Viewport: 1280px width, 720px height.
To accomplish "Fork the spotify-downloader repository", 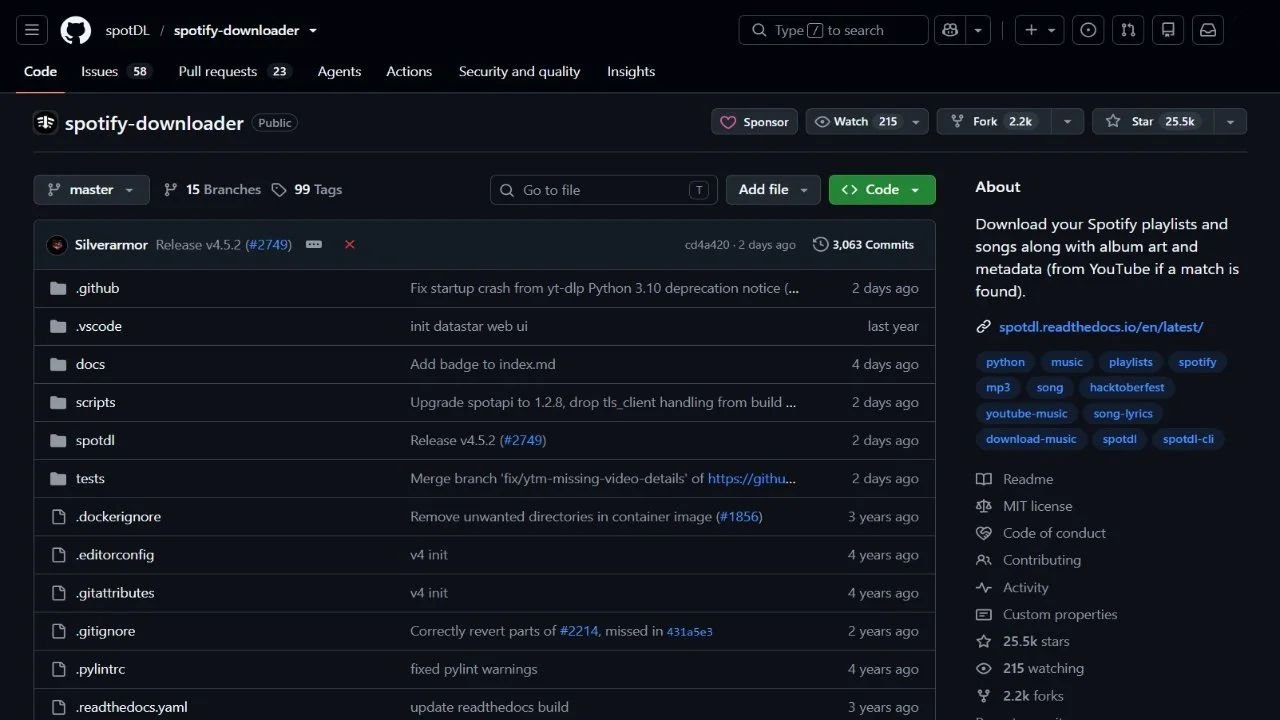I will tap(993, 122).
